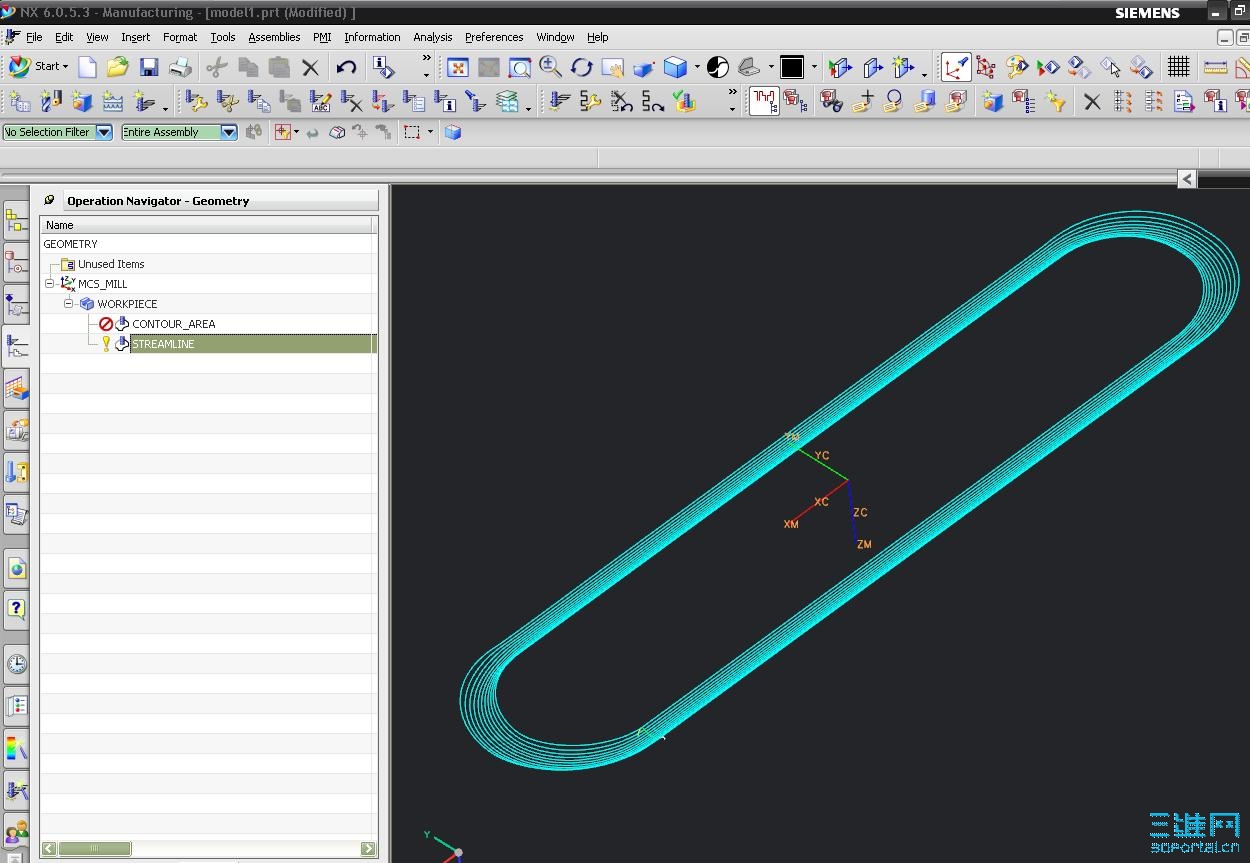Image resolution: width=1250 pixels, height=863 pixels.
Task: Open the Insert menu
Action: [135, 37]
